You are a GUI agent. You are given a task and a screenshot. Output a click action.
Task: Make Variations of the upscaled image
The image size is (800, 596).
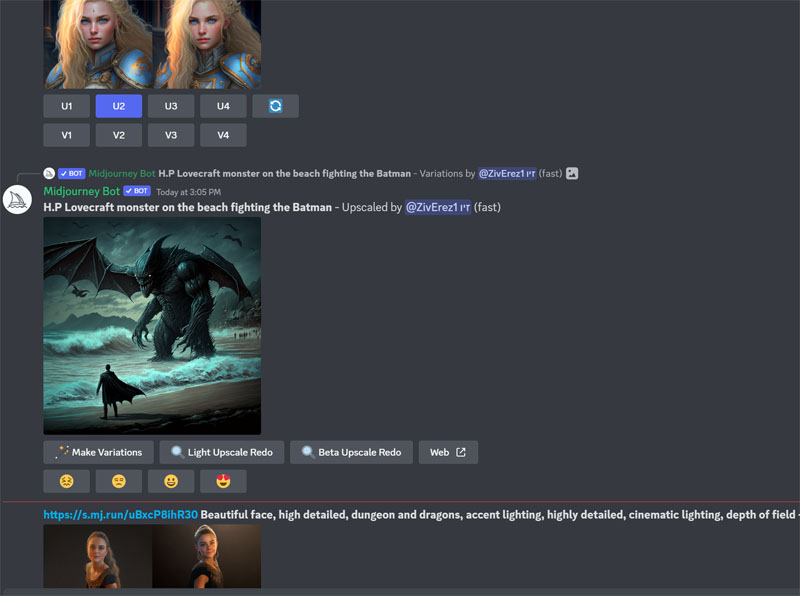pyautogui.click(x=98, y=452)
